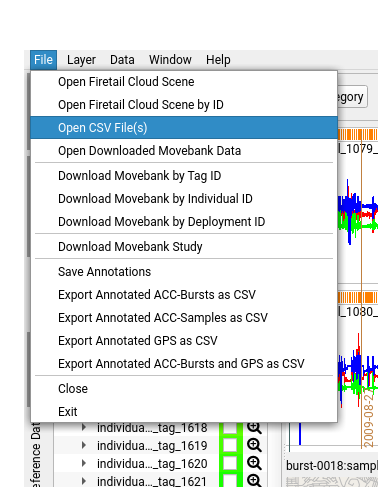Screen dimensions: 378x487
Task: Expand the individua..._tag_1620 tree node
Action: pos(84,463)
